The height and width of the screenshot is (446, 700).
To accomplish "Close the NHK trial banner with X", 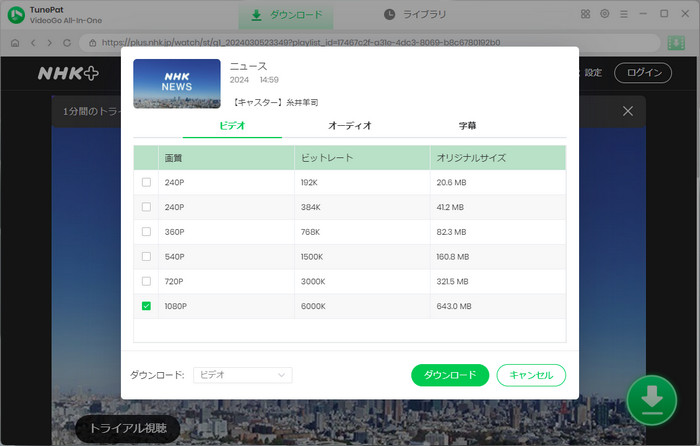I will 628,111.
